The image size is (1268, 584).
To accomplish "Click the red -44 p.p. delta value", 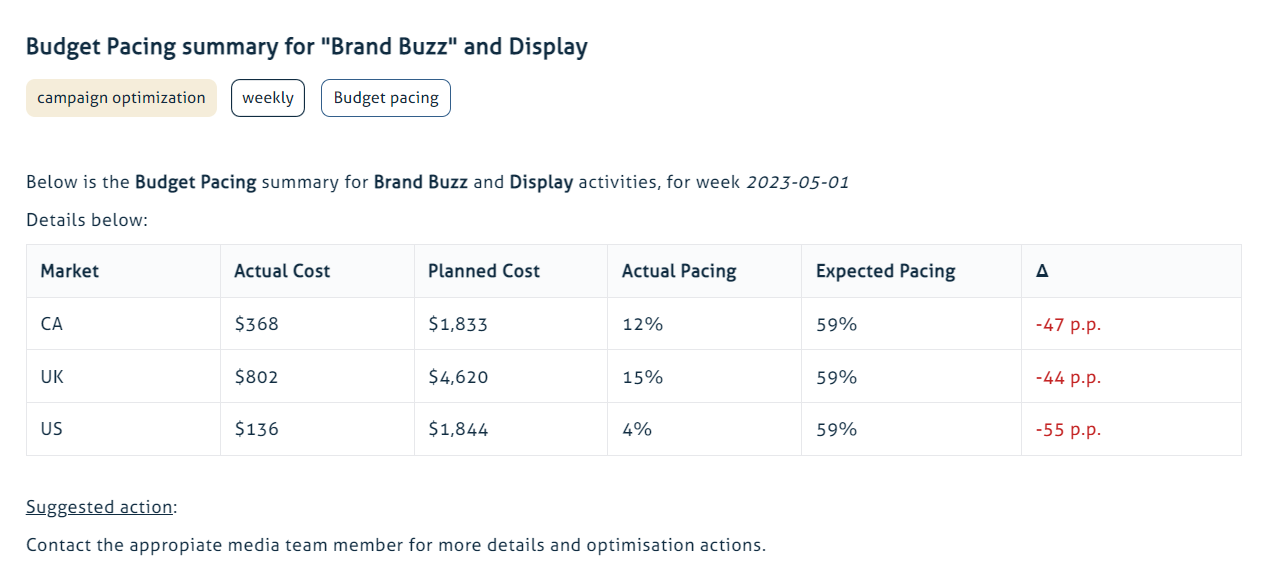I will click(1068, 377).
